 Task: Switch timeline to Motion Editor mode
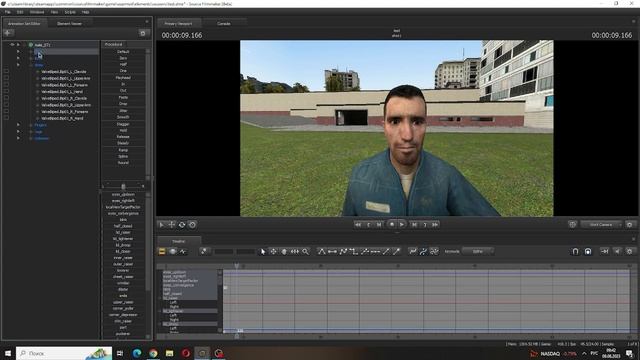click(x=173, y=251)
